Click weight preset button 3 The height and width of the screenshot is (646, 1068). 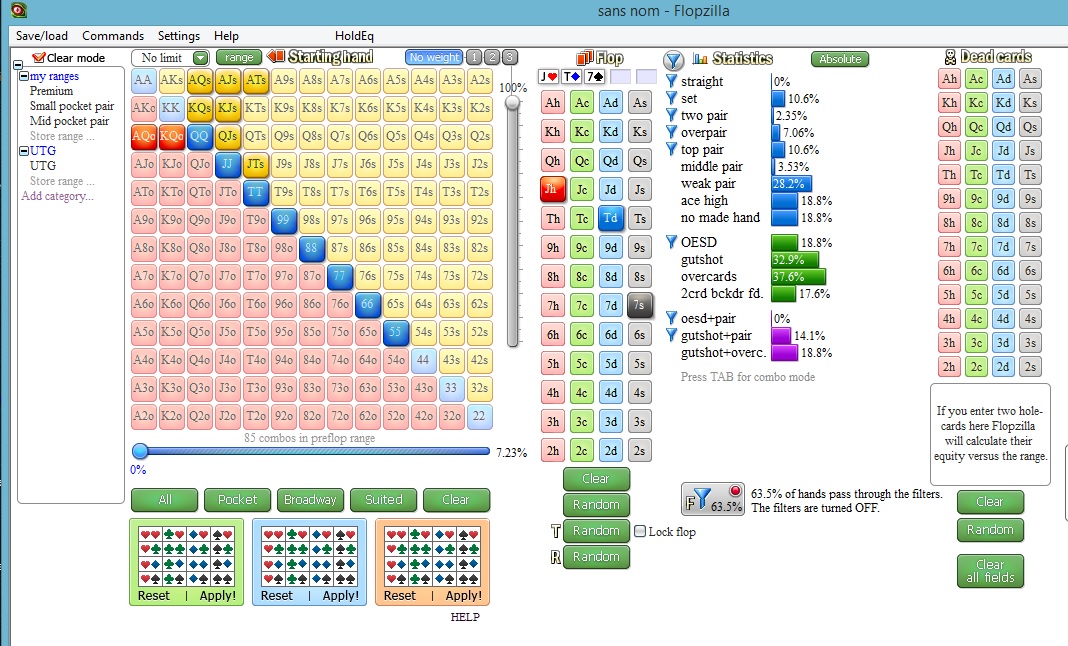coord(509,57)
